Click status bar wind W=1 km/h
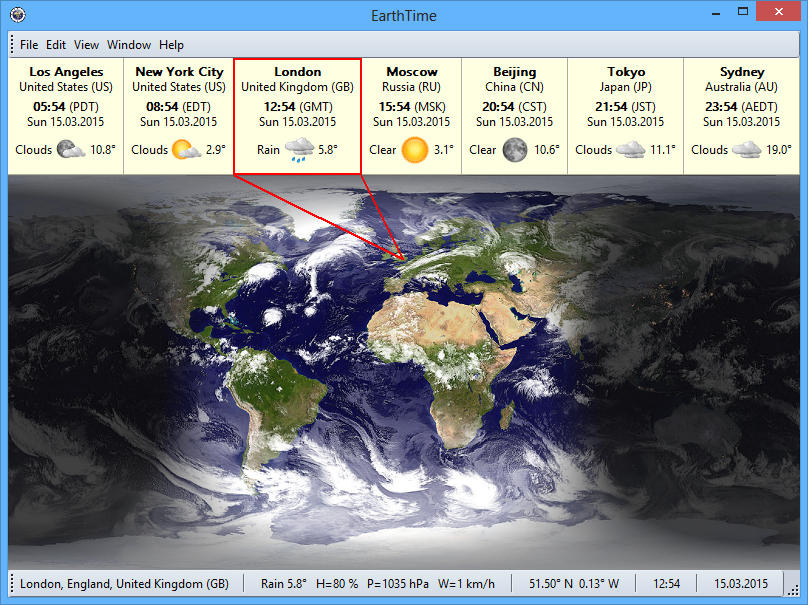 pyautogui.click(x=466, y=584)
